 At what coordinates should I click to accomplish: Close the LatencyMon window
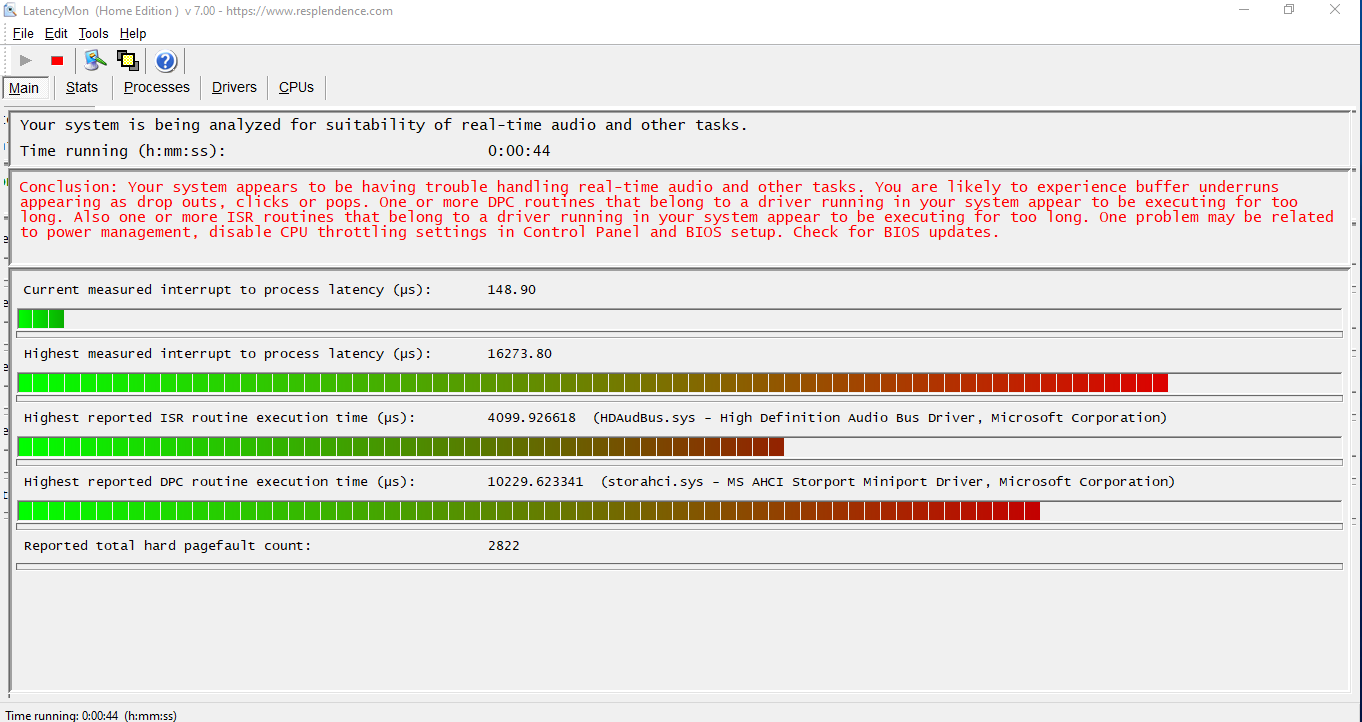(1335, 10)
